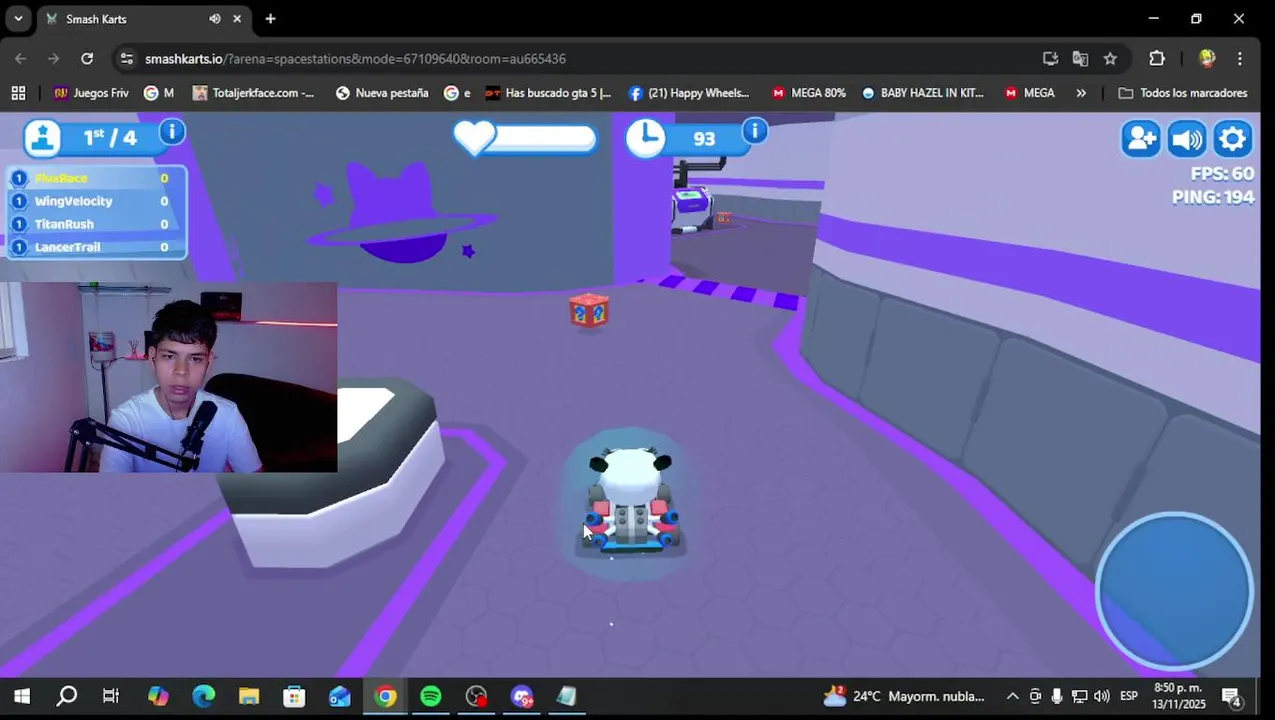The image size is (1275, 720).
Task: Expand hidden bookmarks chevron
Action: coord(1081,93)
